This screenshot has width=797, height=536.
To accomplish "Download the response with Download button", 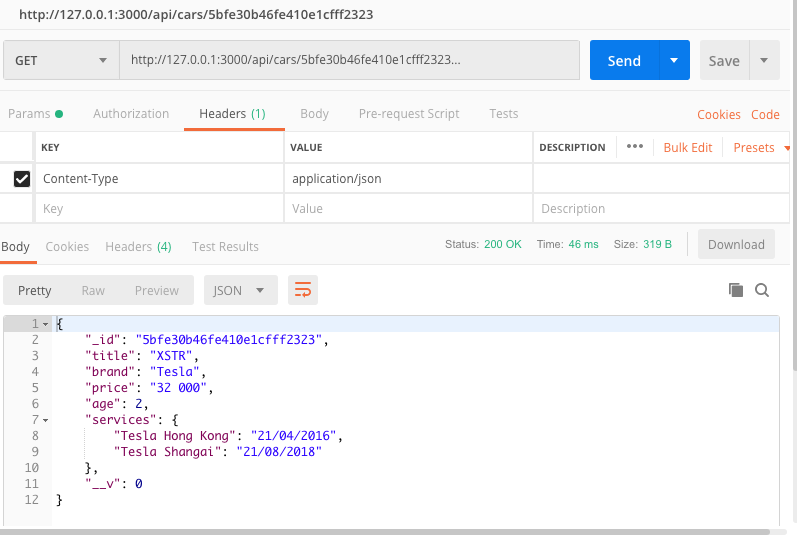I will tap(736, 245).
